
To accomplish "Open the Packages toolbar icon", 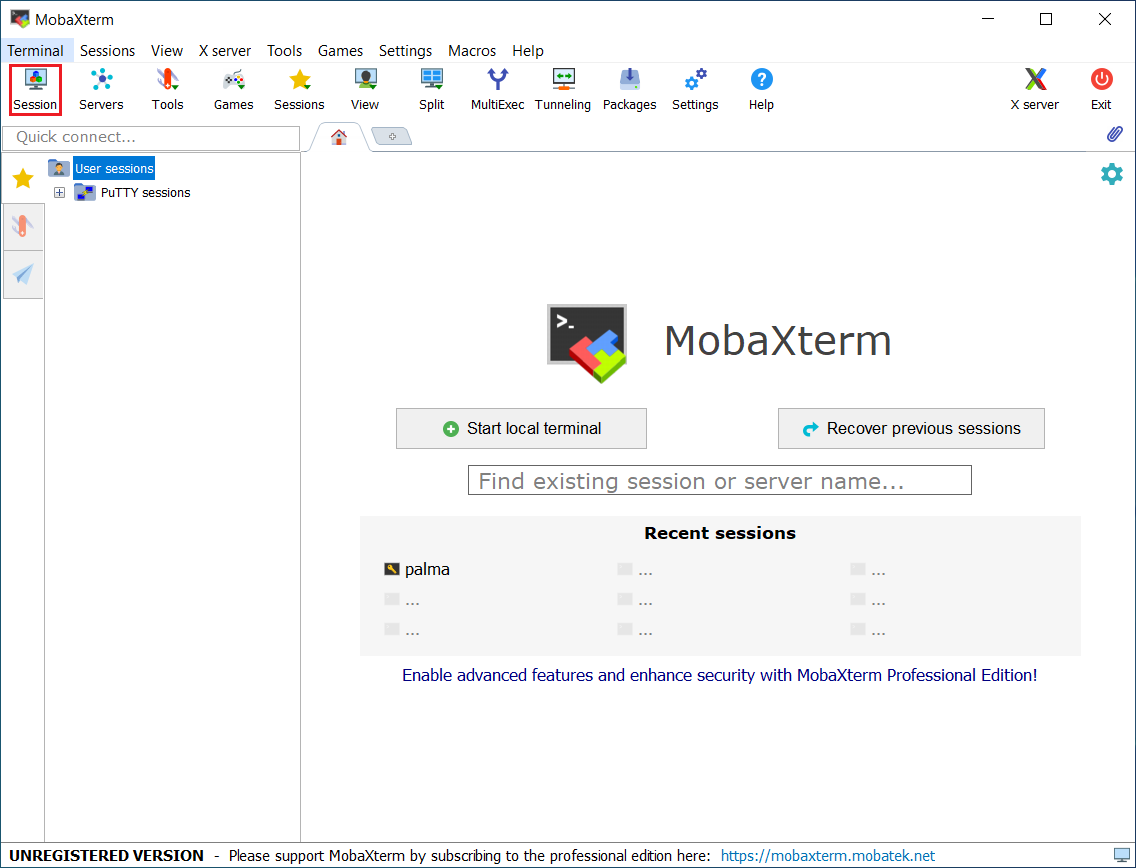I will (629, 90).
